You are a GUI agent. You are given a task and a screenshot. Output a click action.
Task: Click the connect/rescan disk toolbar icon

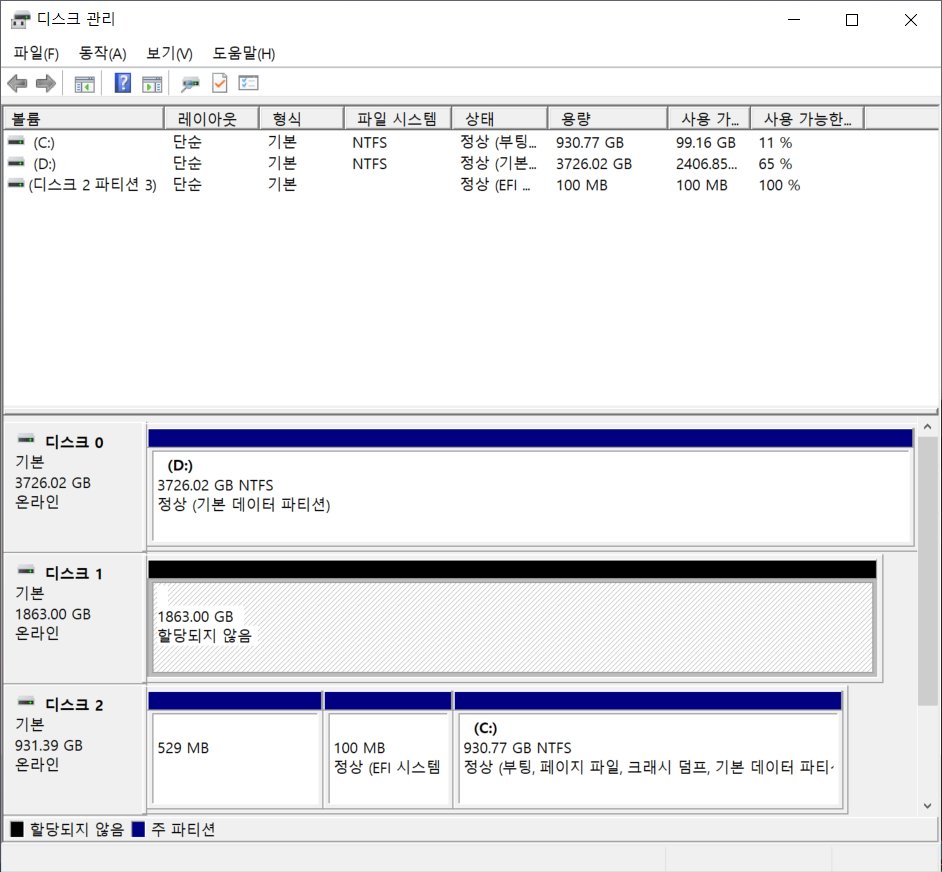pyautogui.click(x=190, y=84)
